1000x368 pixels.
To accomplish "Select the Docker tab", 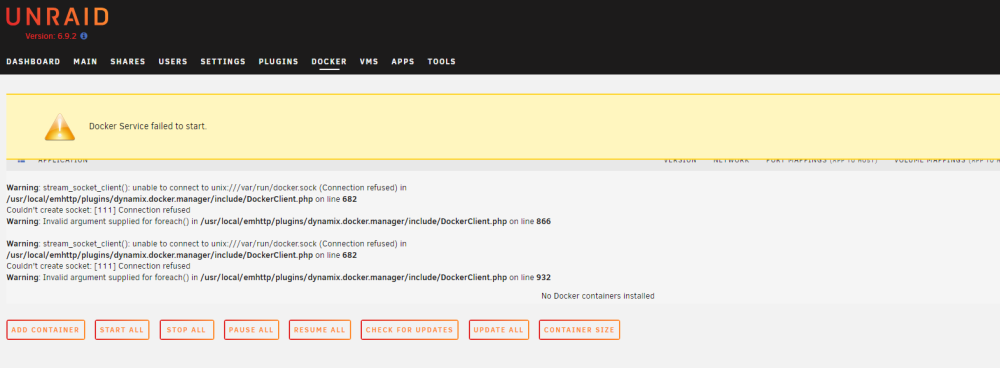I will [329, 62].
